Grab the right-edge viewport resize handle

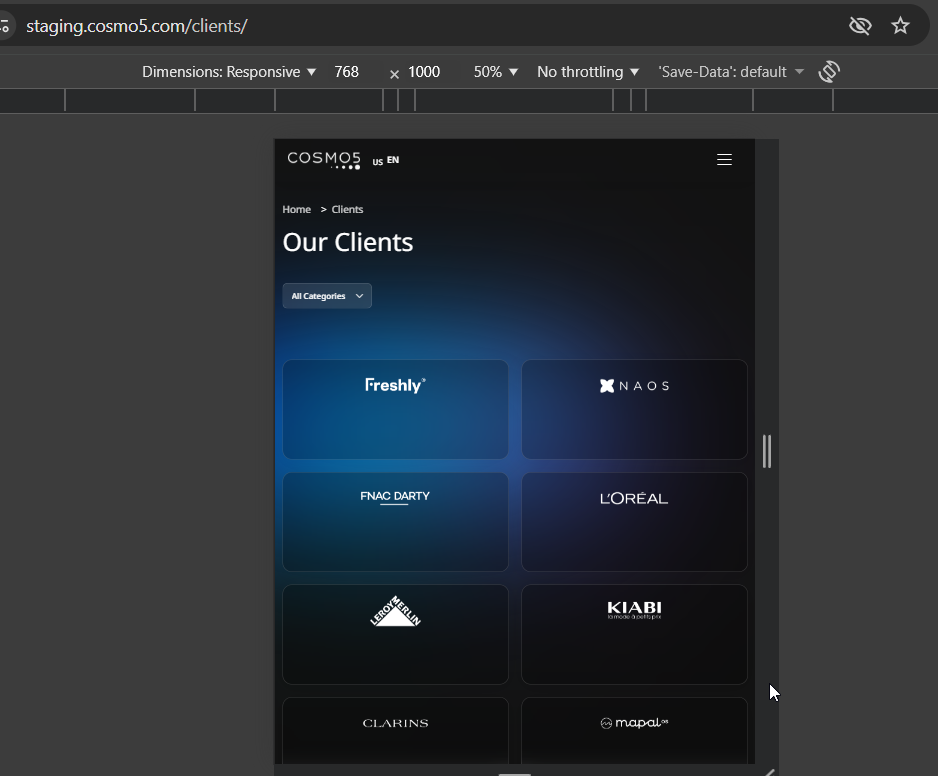767,451
